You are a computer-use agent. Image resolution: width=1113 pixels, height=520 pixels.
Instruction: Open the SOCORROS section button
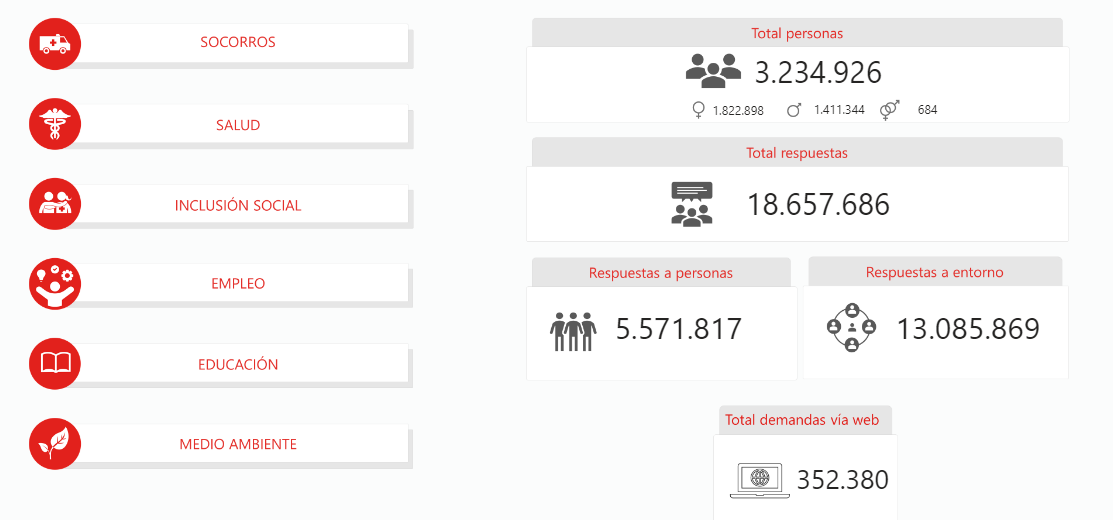click(x=238, y=43)
